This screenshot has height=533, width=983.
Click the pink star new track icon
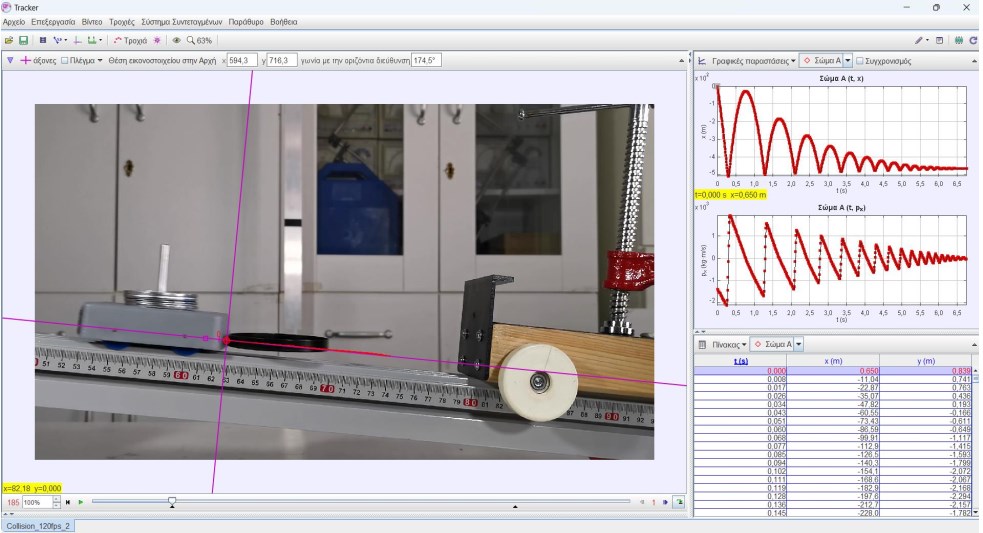click(156, 41)
